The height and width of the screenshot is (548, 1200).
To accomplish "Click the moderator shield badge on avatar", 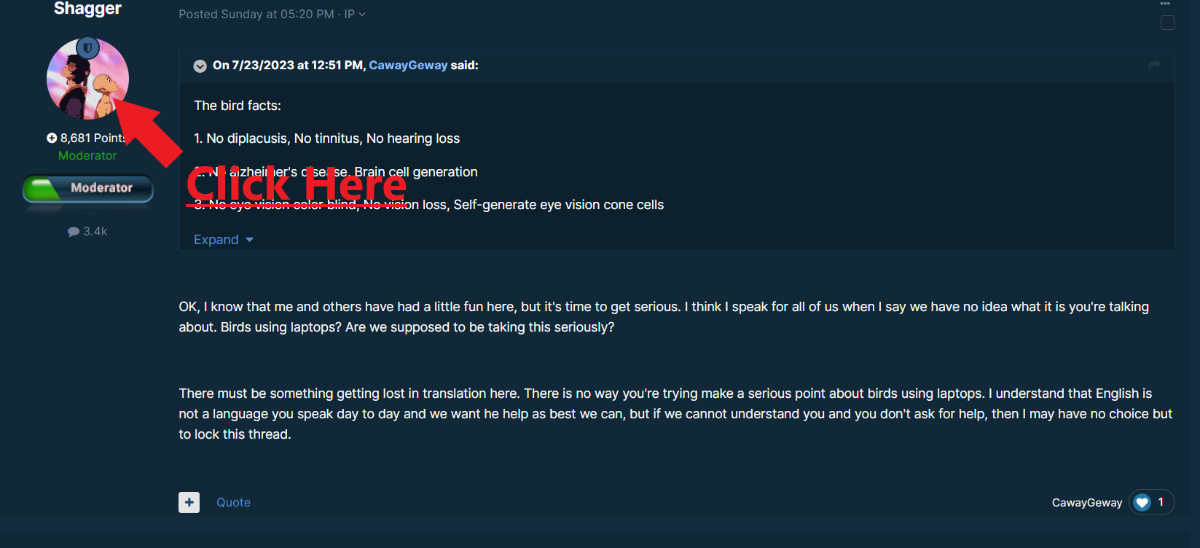I will pyautogui.click(x=87, y=47).
